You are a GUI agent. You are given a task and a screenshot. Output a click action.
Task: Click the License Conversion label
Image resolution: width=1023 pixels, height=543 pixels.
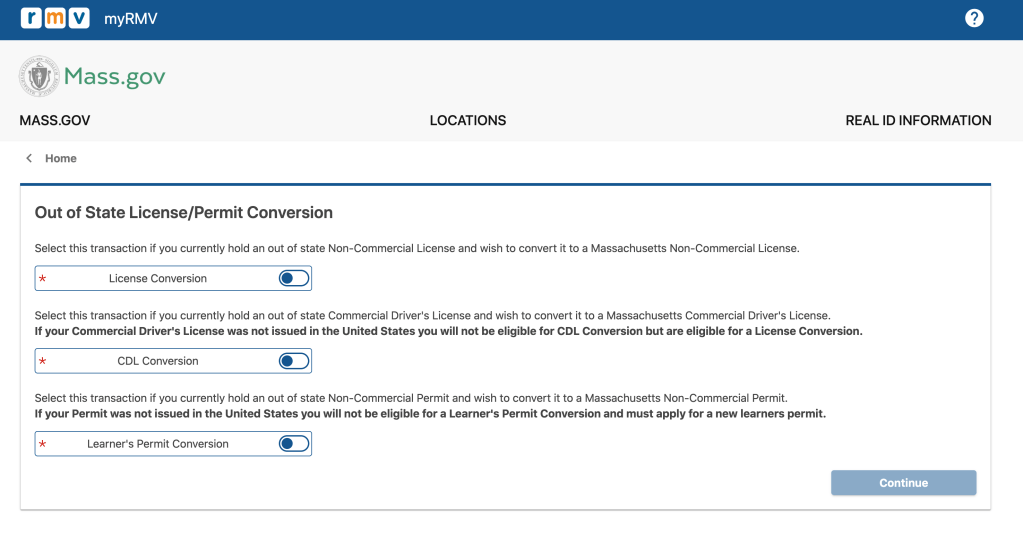(x=158, y=279)
